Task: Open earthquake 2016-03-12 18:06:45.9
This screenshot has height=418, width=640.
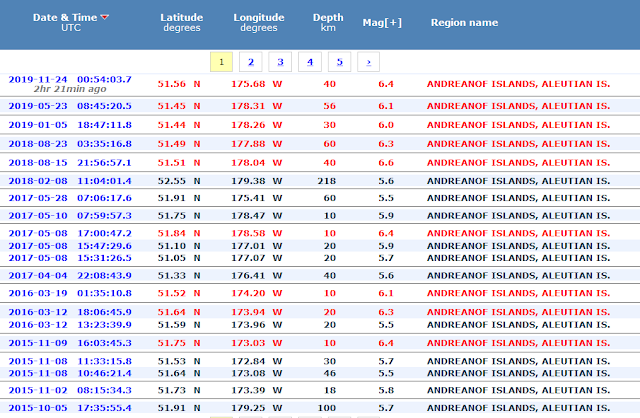Action: pyautogui.click(x=70, y=312)
